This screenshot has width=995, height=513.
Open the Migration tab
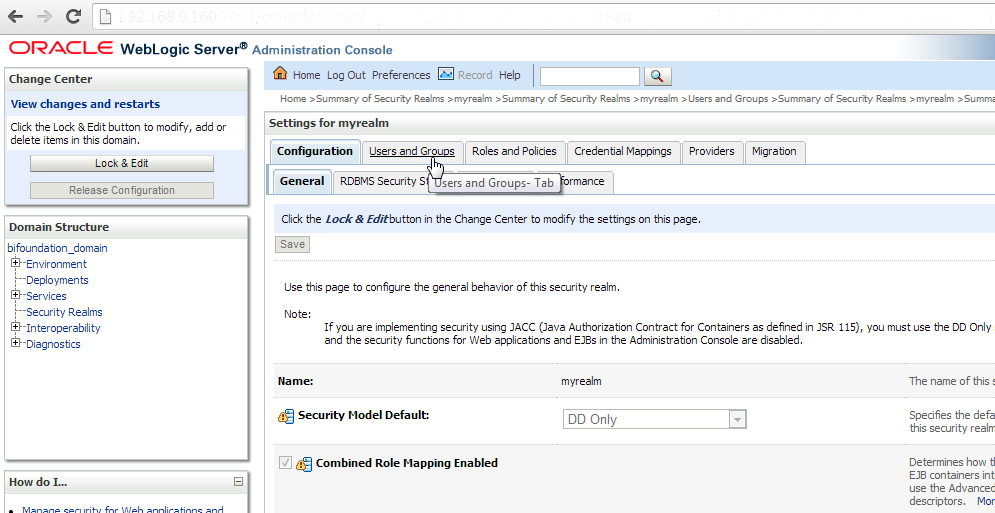pos(774,151)
